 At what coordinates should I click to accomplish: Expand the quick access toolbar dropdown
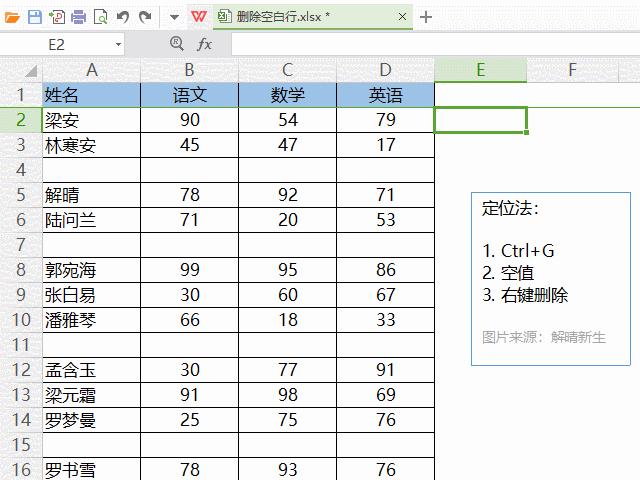[x=173, y=18]
